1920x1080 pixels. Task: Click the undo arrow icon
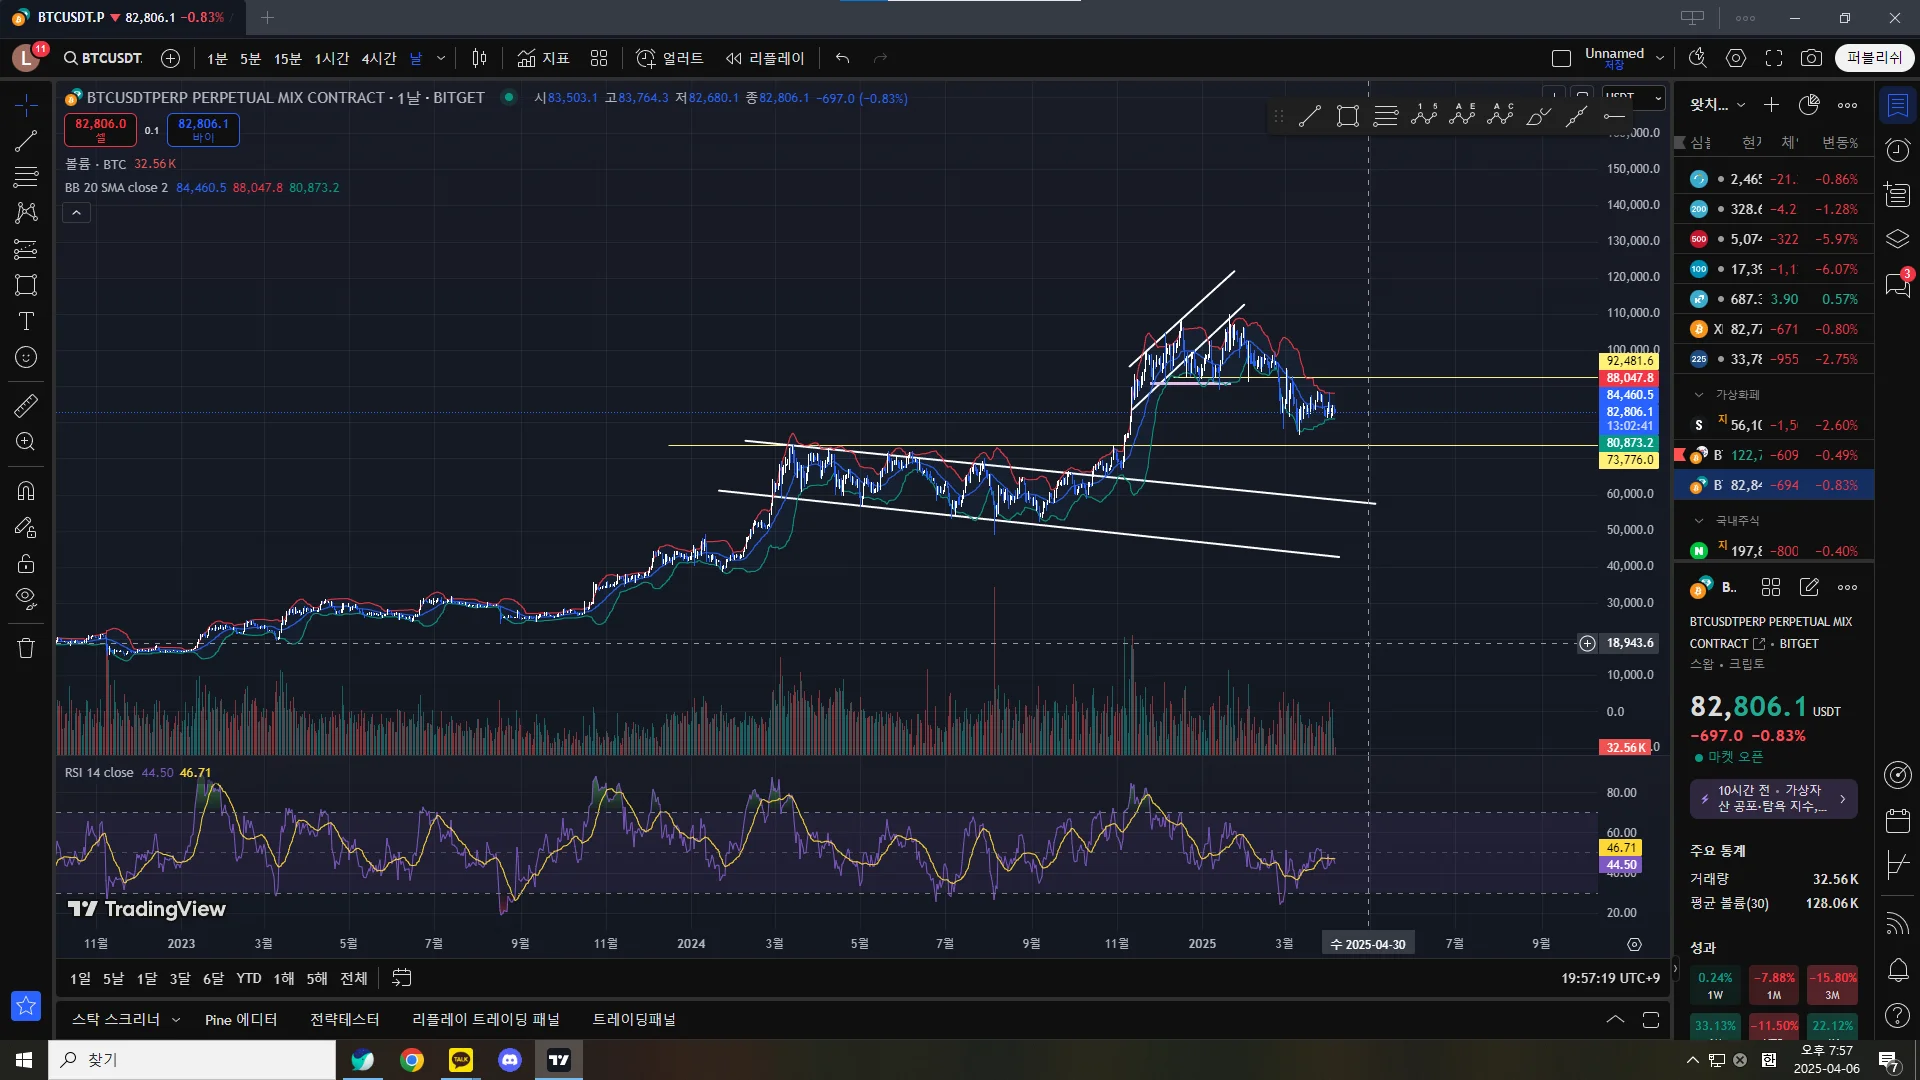pos(842,58)
